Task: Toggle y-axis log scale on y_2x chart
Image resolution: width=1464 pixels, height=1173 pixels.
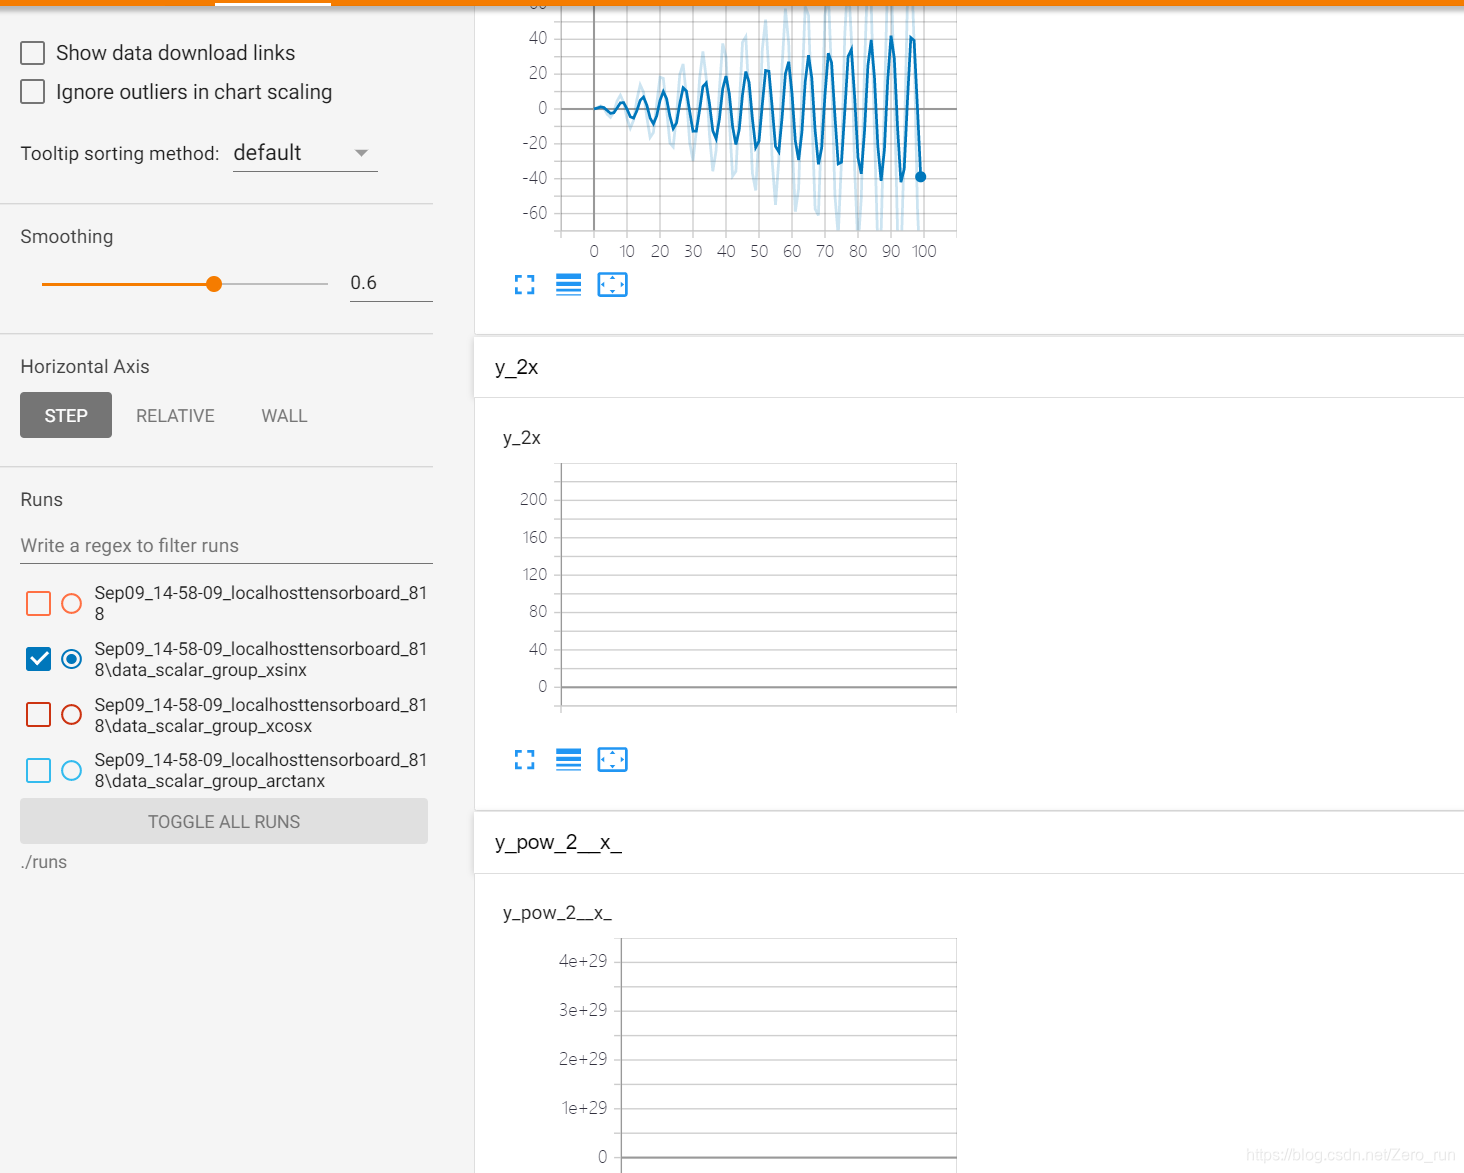Action: (569, 760)
